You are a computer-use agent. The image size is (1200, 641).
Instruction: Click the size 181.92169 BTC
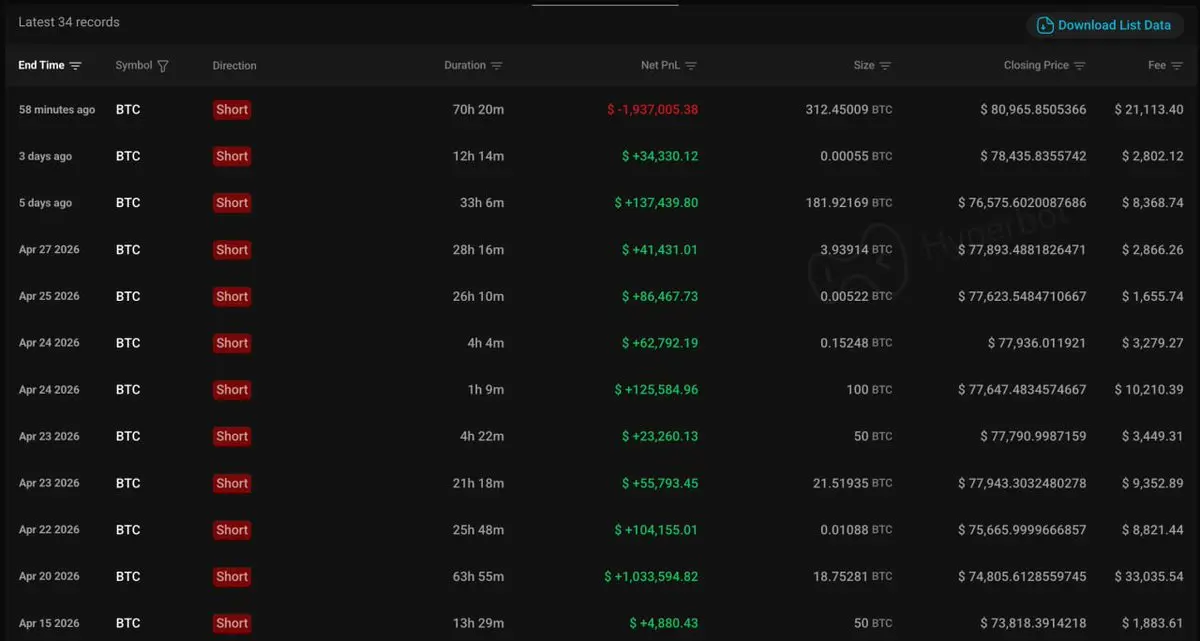coord(849,203)
